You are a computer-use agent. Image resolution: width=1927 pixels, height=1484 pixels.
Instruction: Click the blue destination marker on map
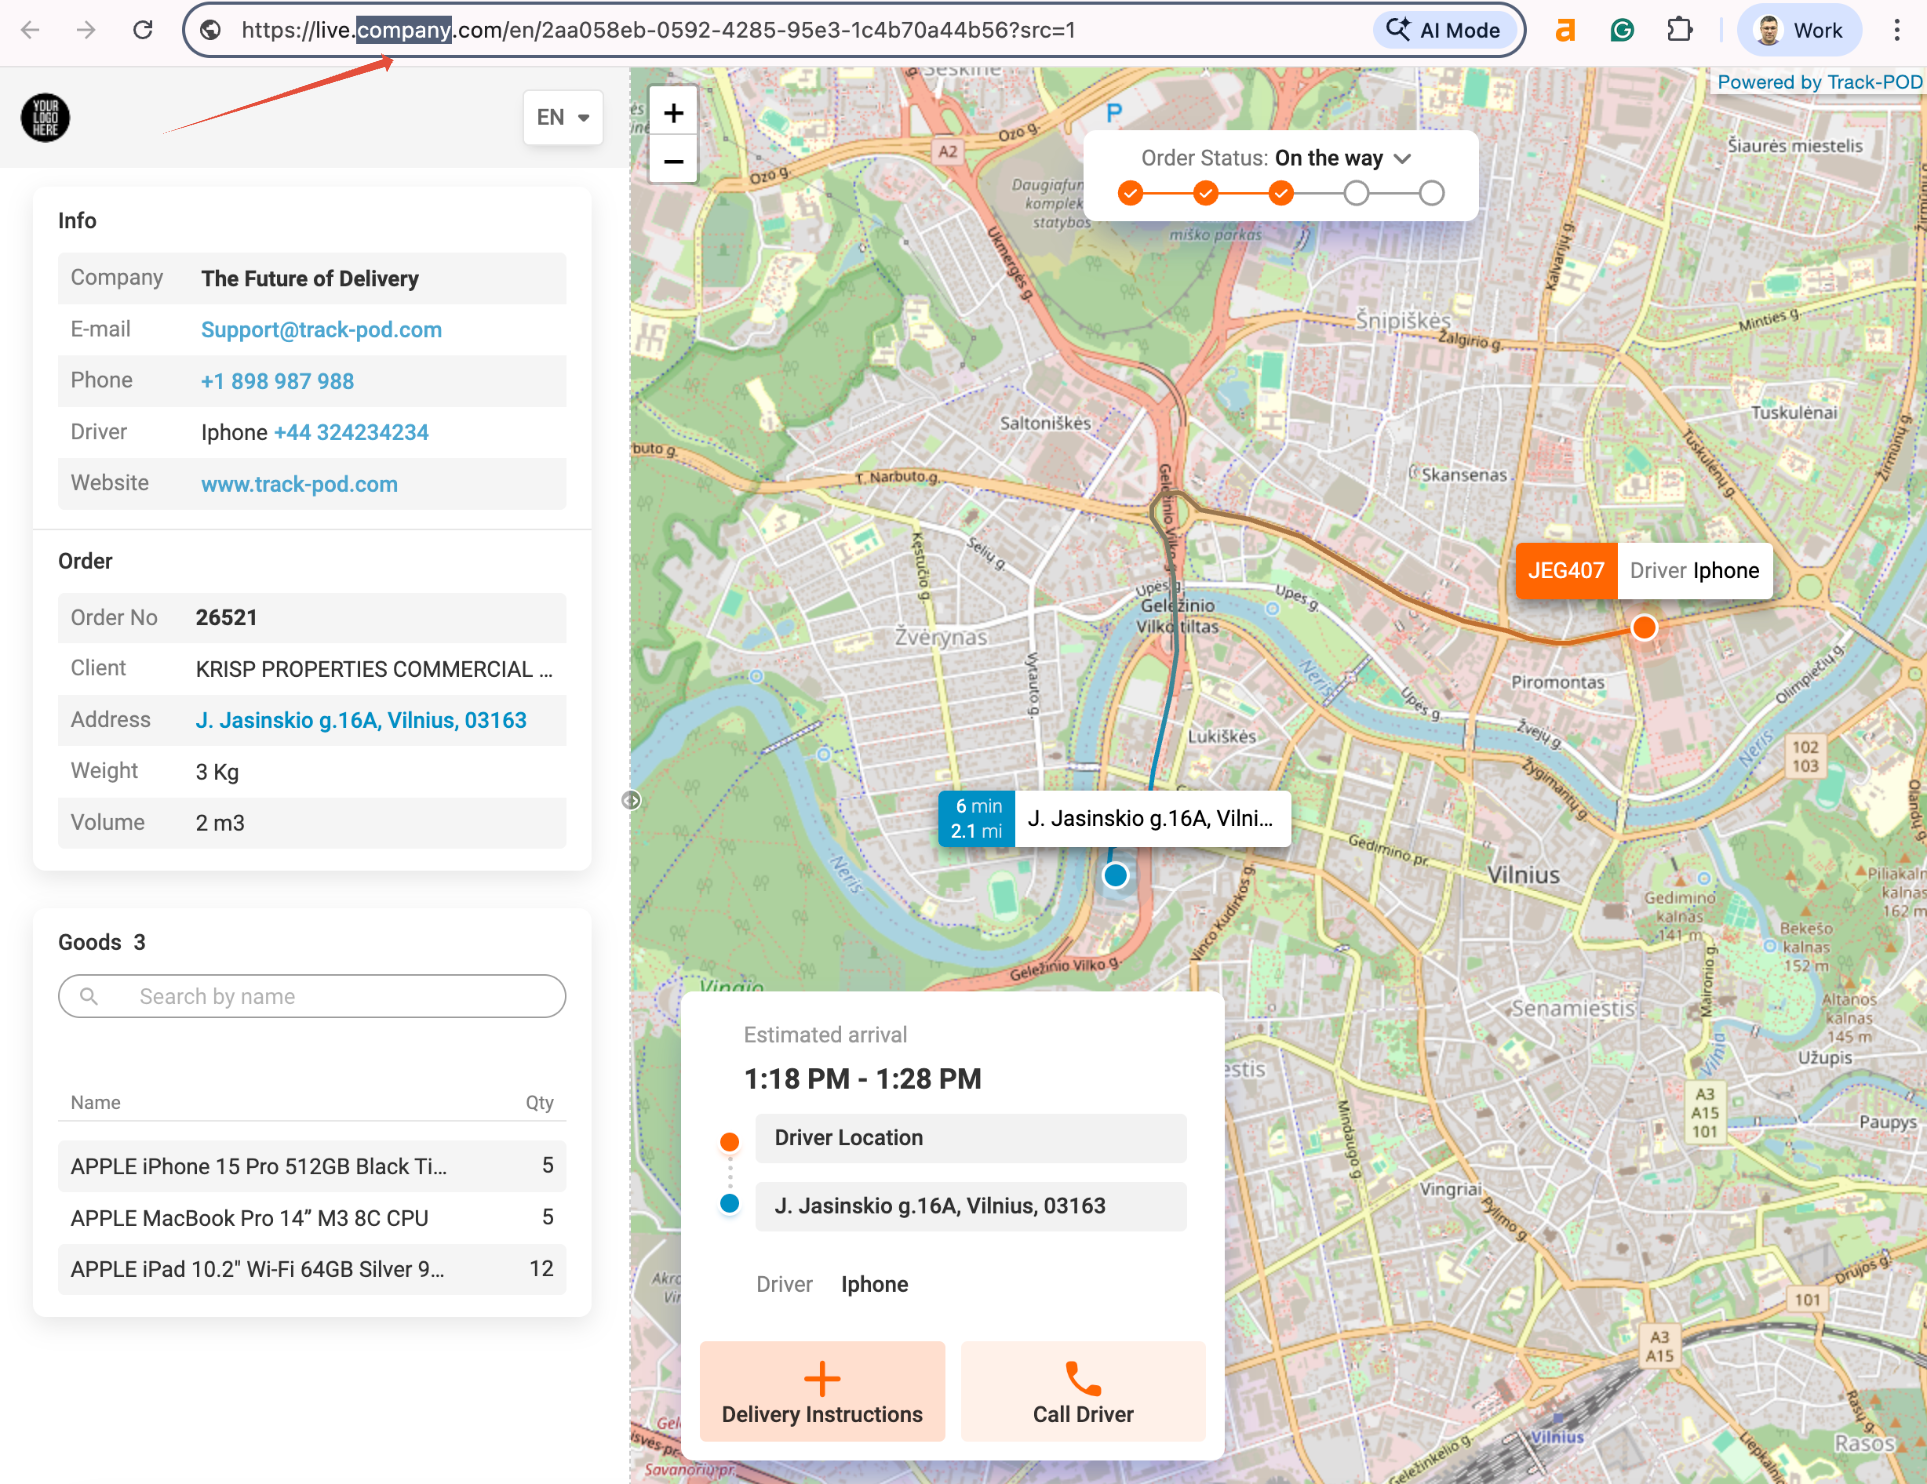[1115, 875]
